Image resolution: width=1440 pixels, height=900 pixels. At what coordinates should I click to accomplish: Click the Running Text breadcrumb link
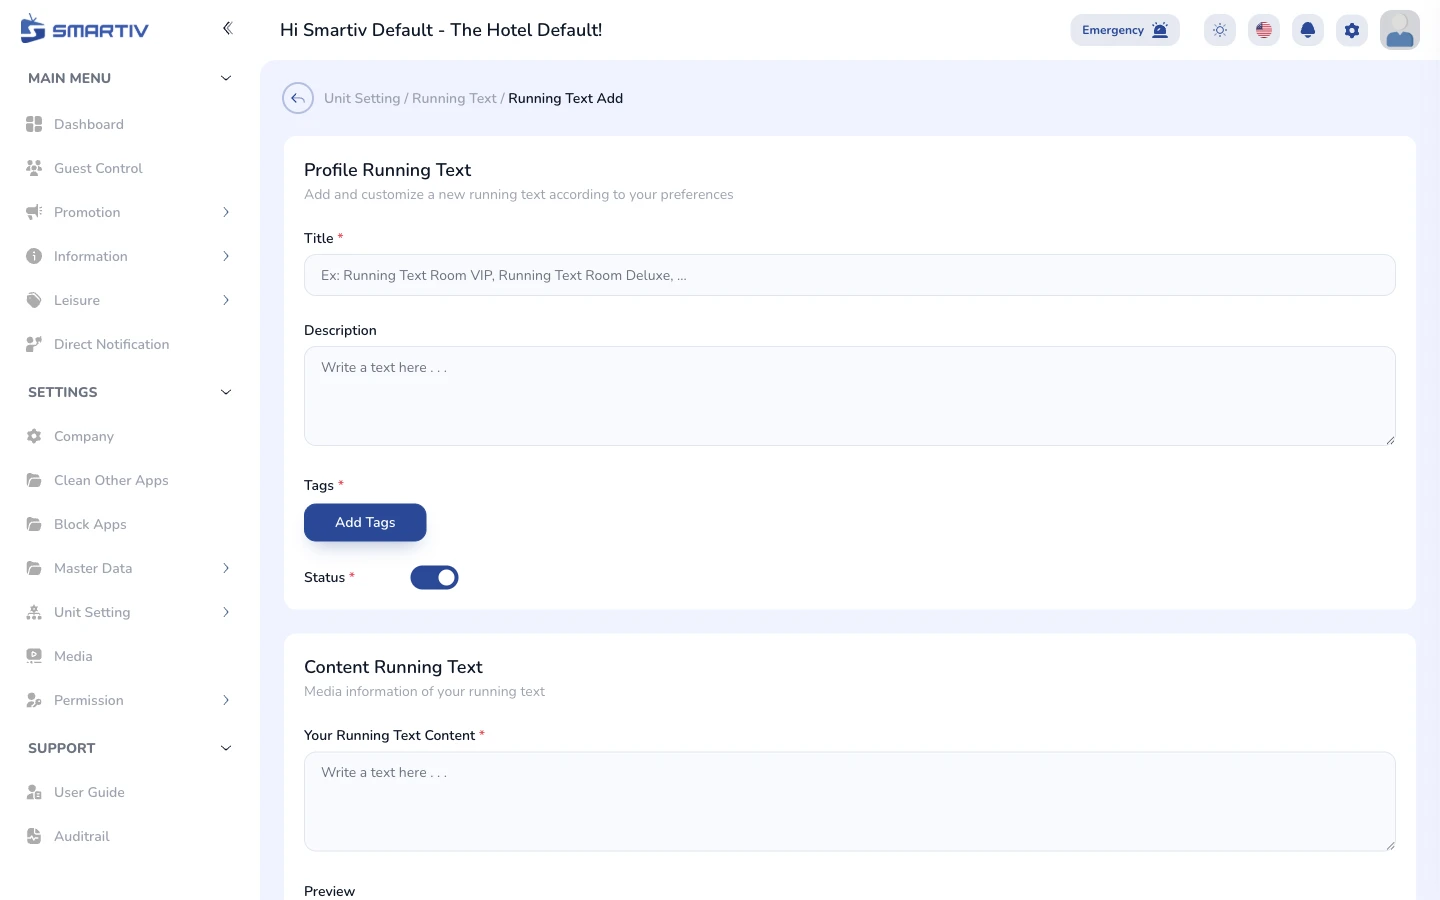pos(454,98)
